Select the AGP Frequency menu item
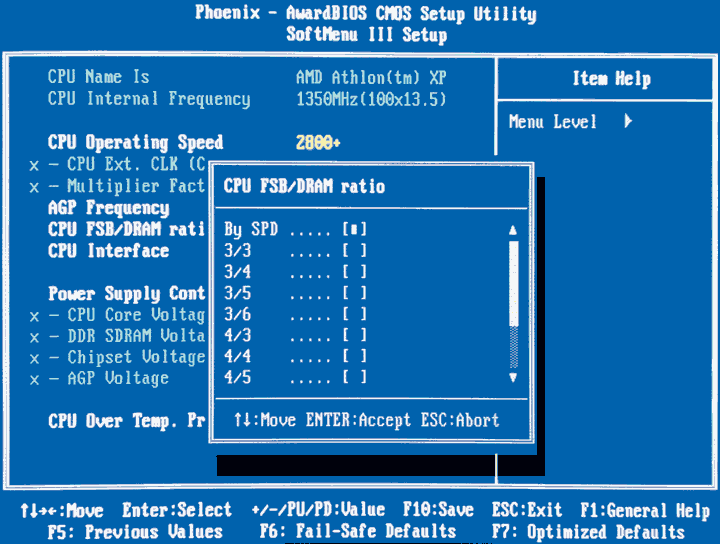 (108, 208)
